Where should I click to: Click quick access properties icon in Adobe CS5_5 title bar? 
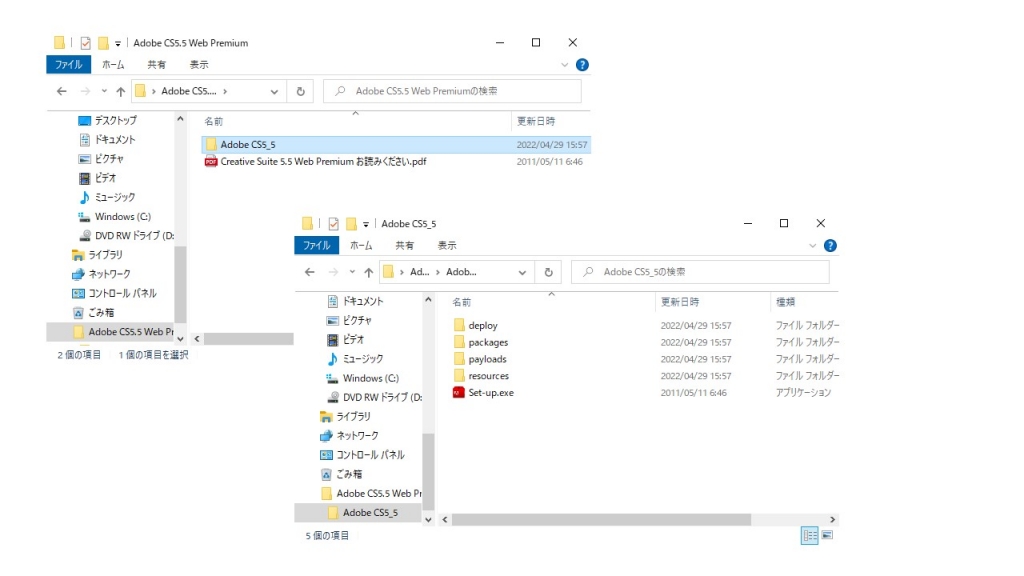click(x=334, y=224)
